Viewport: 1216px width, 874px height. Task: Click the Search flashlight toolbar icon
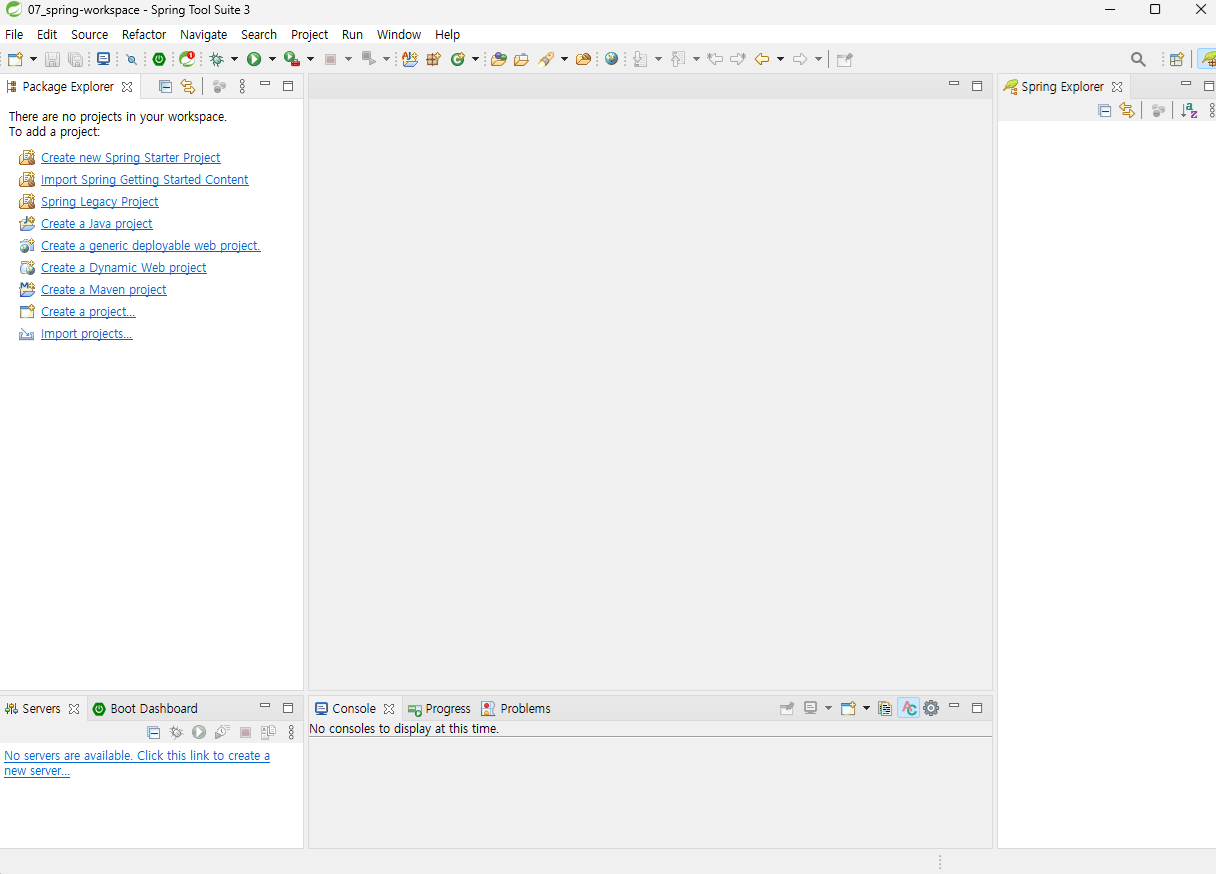pos(545,59)
